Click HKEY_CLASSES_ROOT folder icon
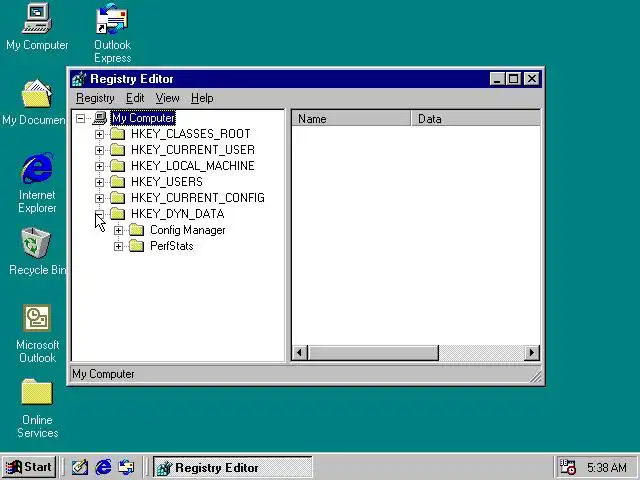 click(x=118, y=134)
